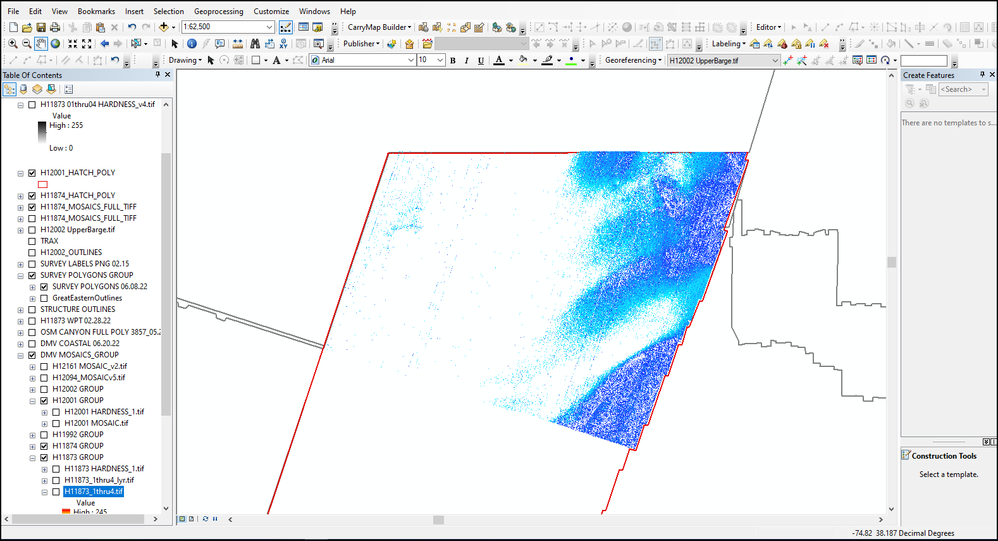
Task: Open the CarryMap Builder menu button
Action: [x=379, y=27]
